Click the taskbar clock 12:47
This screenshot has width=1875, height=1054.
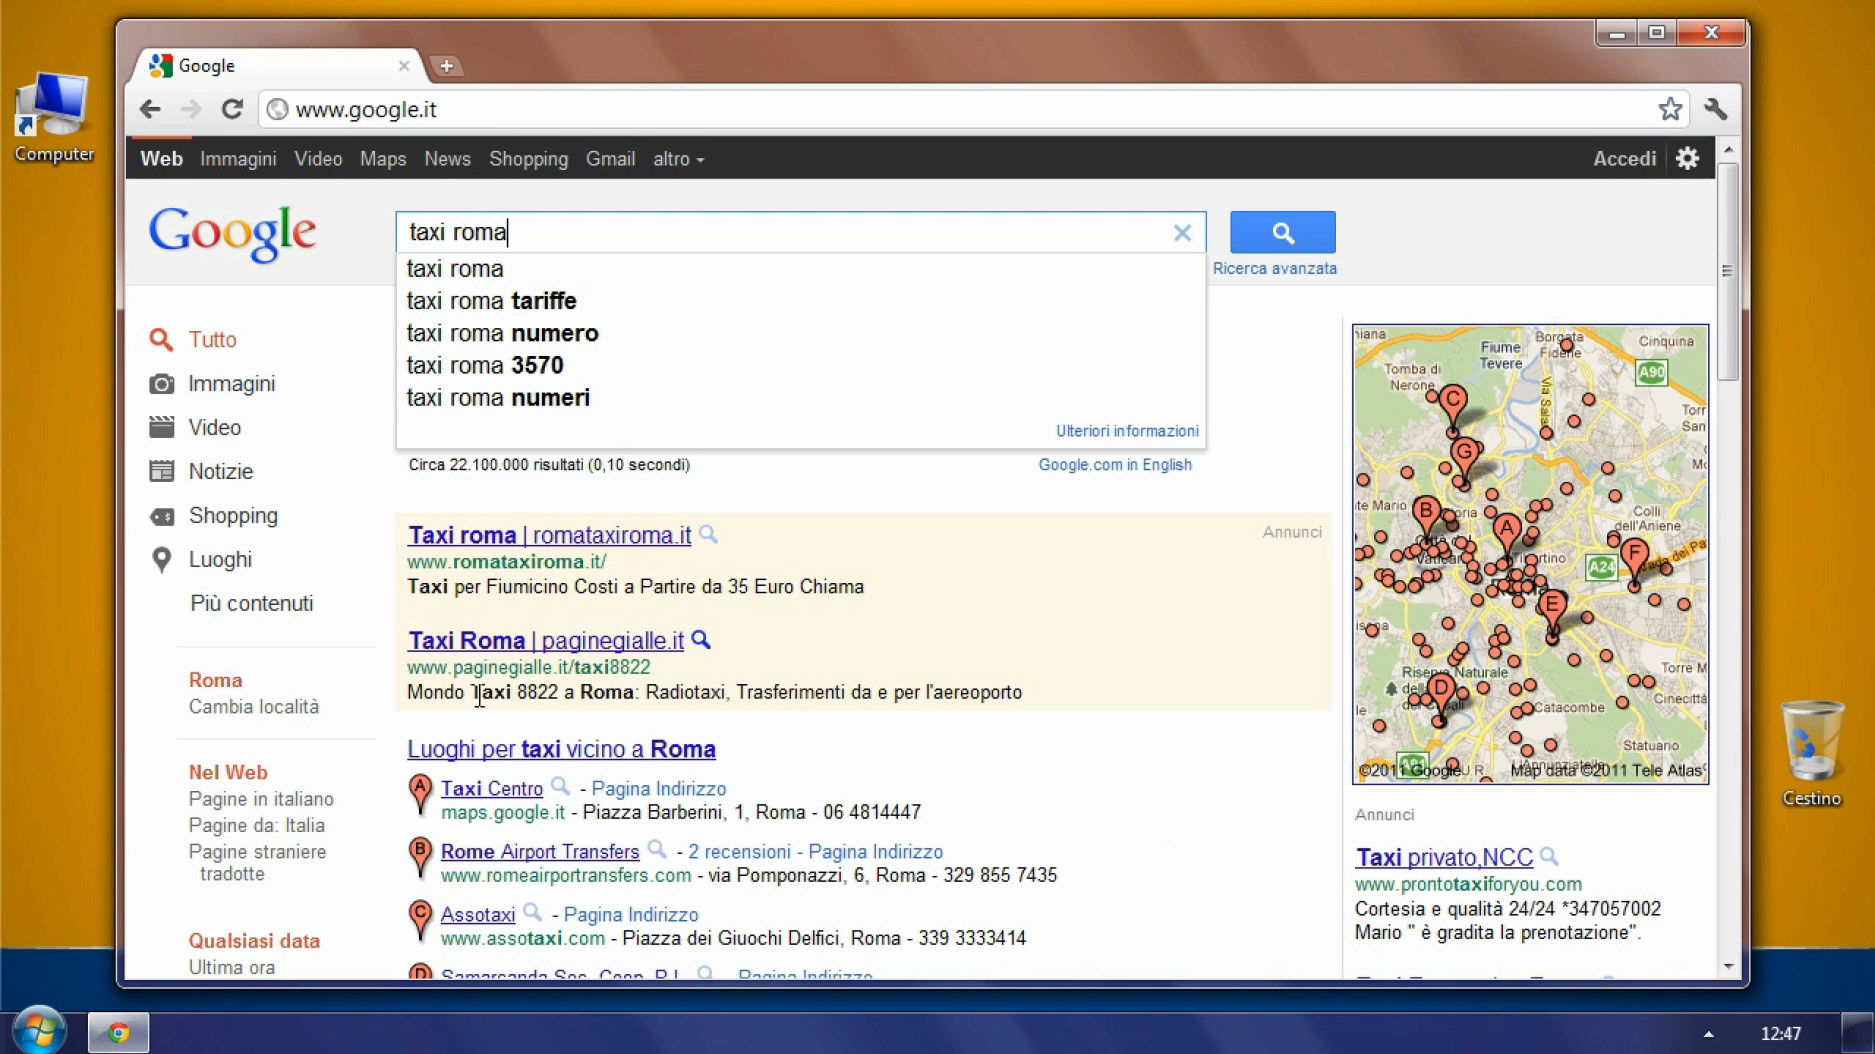pos(1780,1034)
